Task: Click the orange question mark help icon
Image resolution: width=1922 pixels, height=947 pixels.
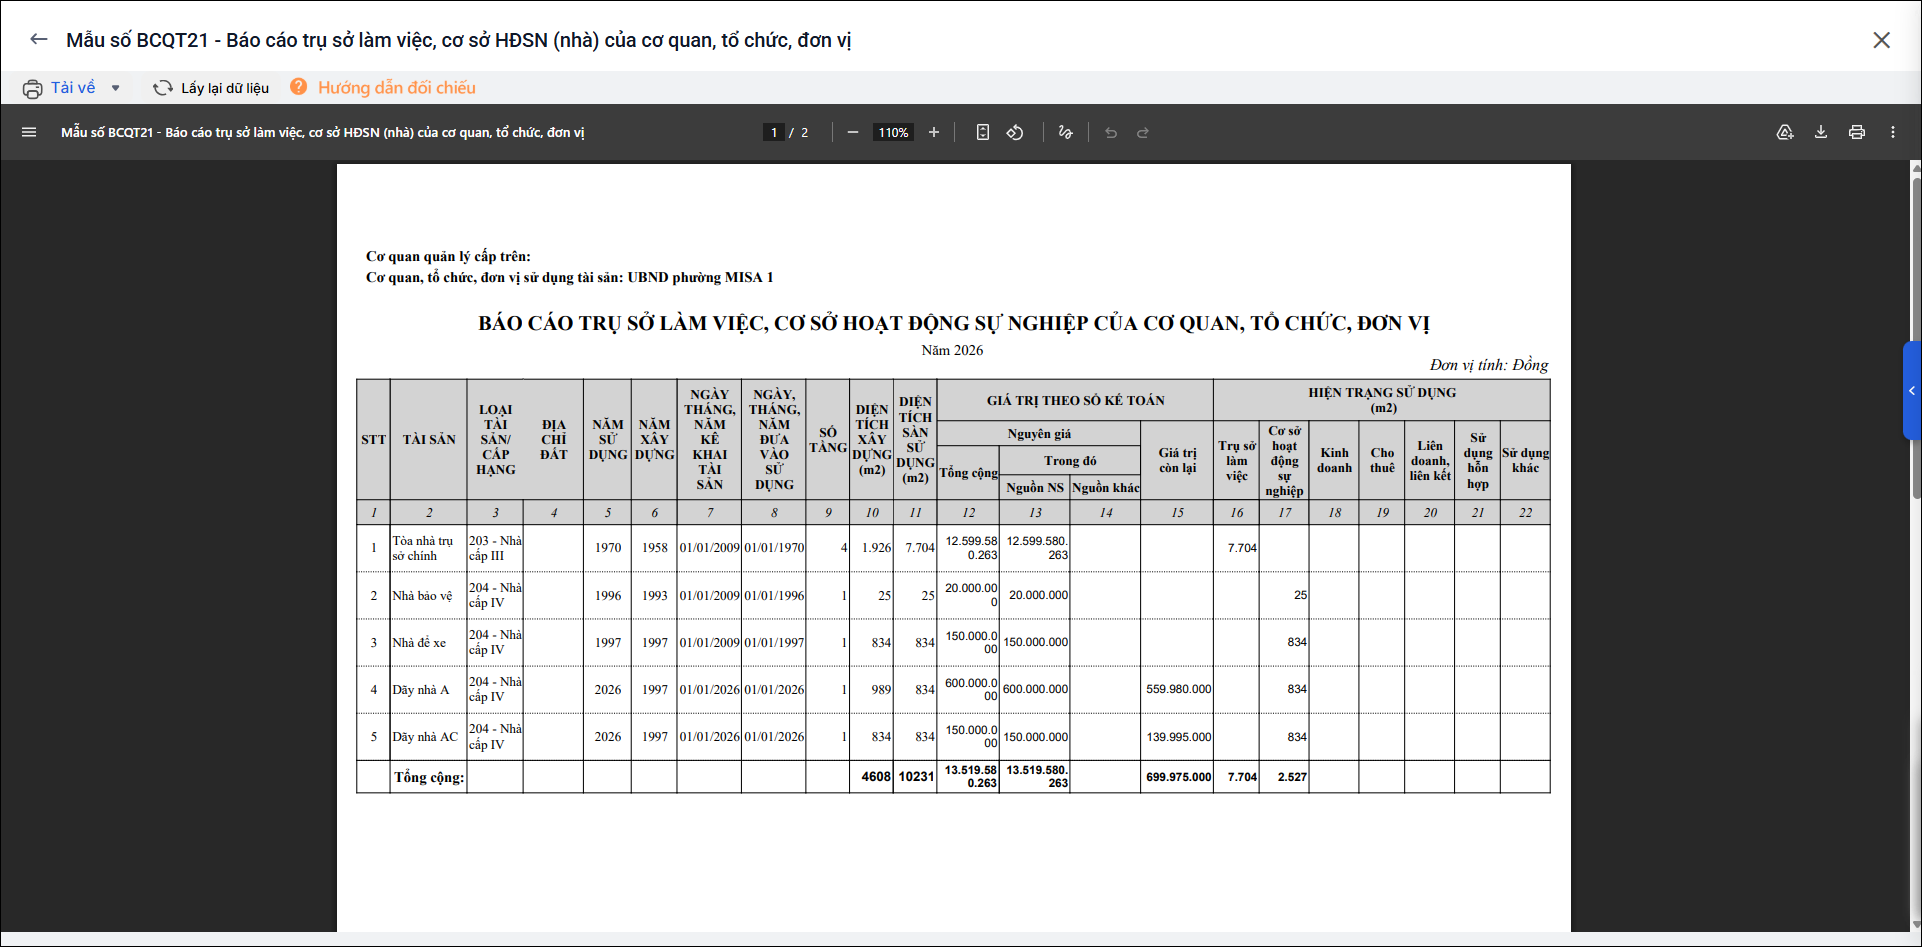Action: [299, 87]
